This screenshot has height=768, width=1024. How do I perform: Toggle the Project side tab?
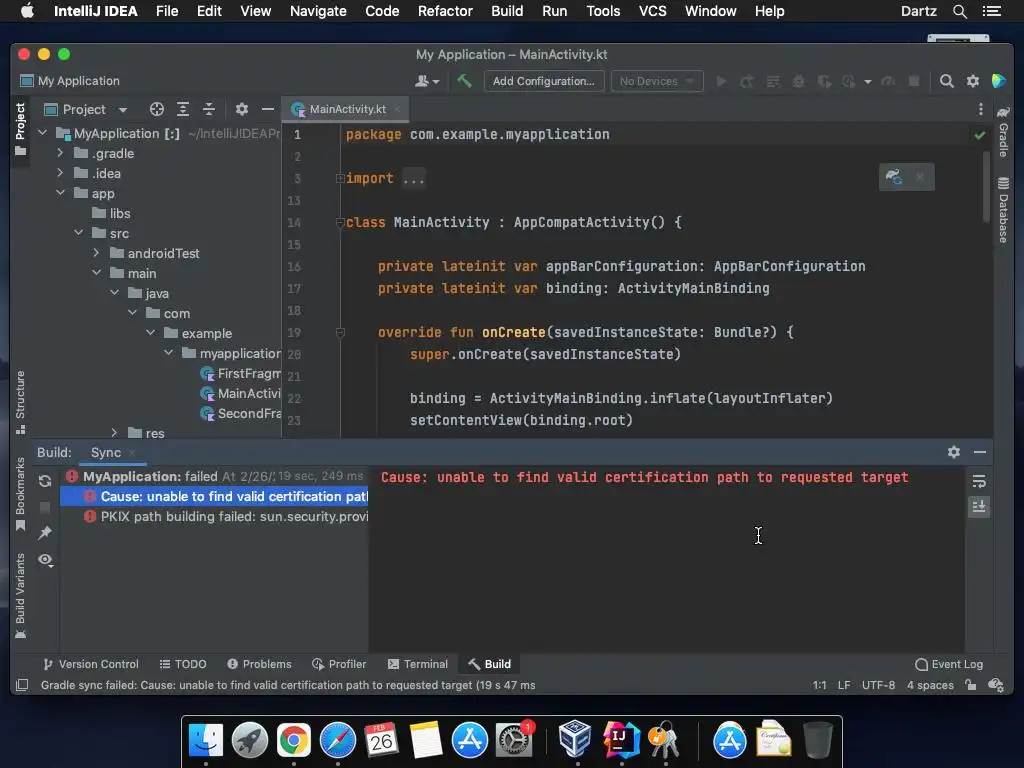20,129
